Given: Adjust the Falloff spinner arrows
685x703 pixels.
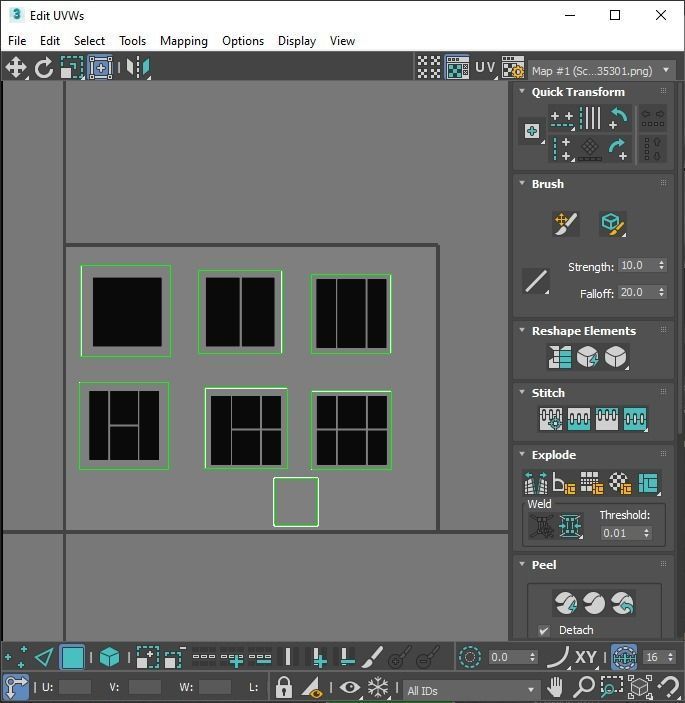Looking at the screenshot, I should click(x=662, y=292).
